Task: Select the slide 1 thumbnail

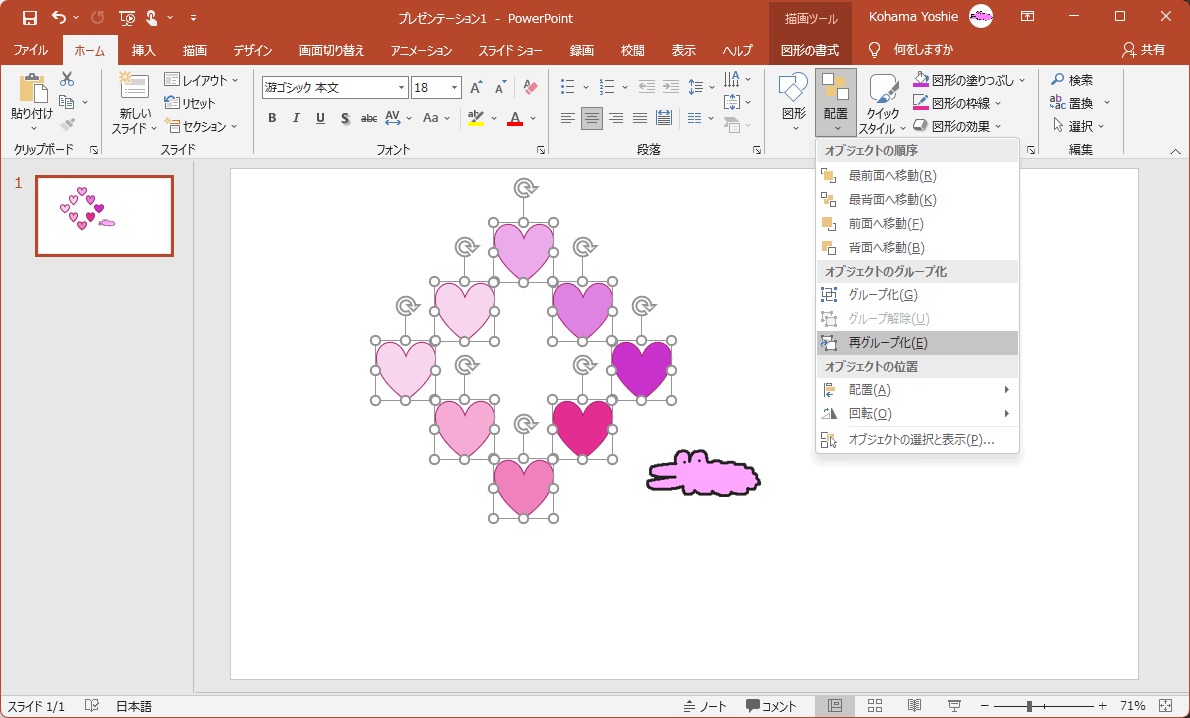Action: [105, 216]
